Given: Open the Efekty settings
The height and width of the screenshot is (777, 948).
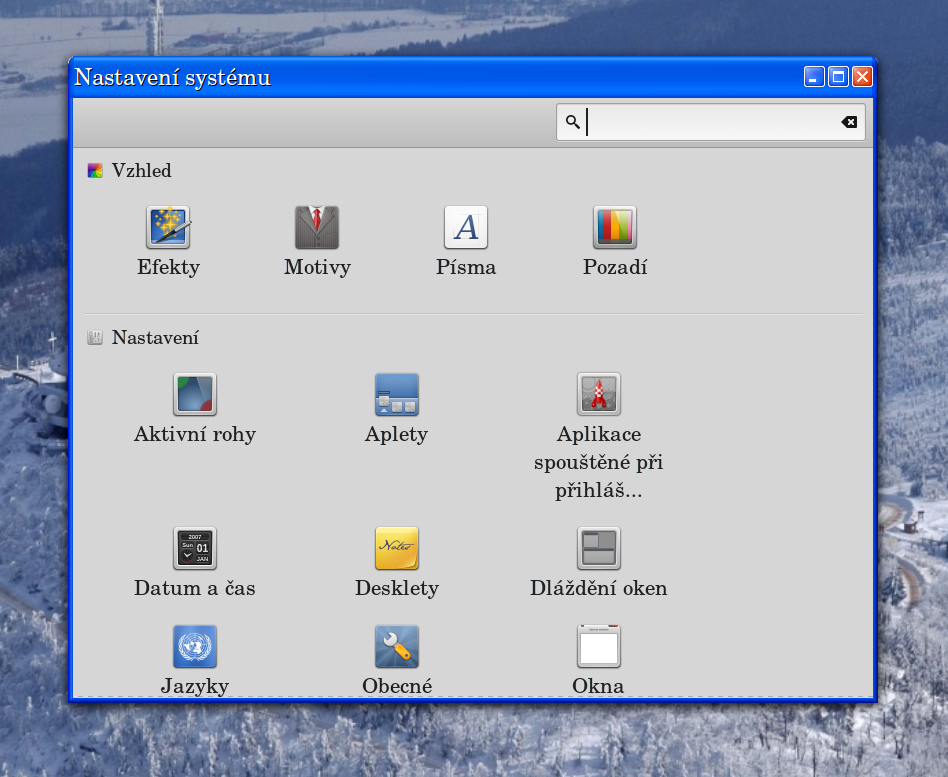Looking at the screenshot, I should (168, 228).
